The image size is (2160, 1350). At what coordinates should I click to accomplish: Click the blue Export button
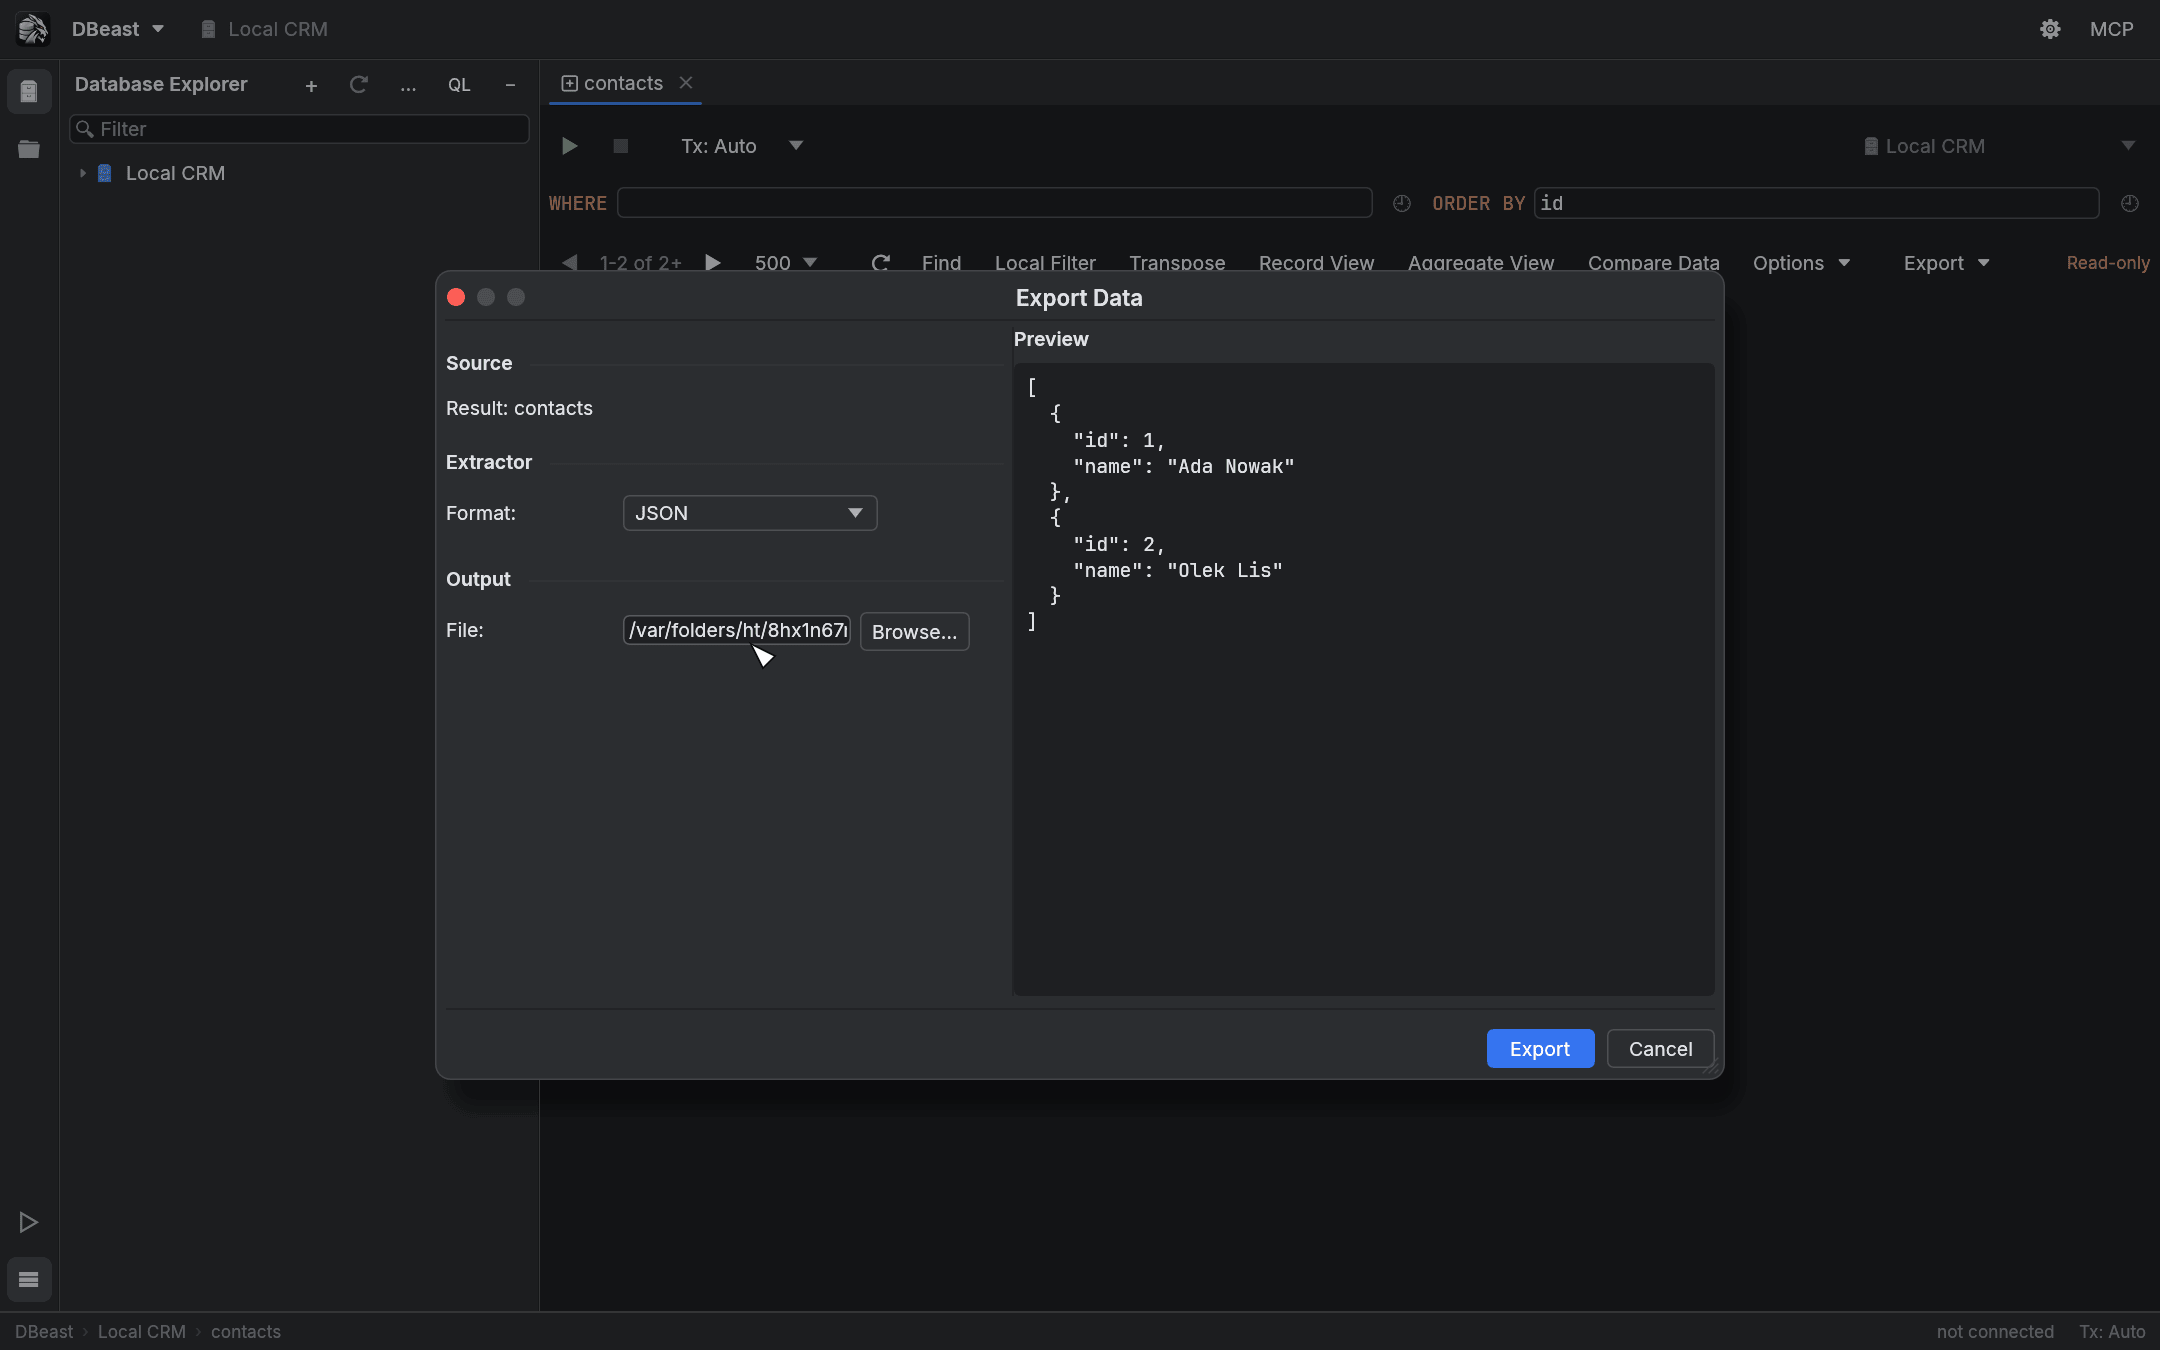pos(1540,1049)
